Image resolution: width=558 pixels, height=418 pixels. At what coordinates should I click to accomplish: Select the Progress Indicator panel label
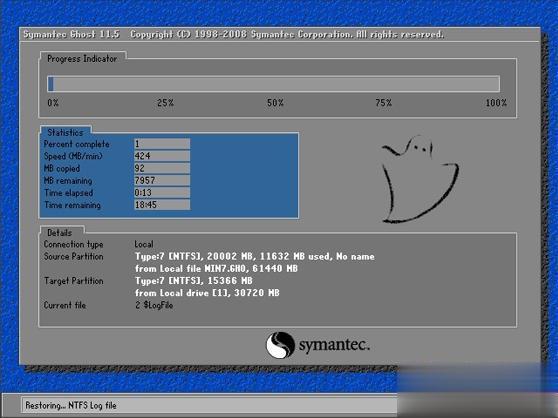[82, 59]
